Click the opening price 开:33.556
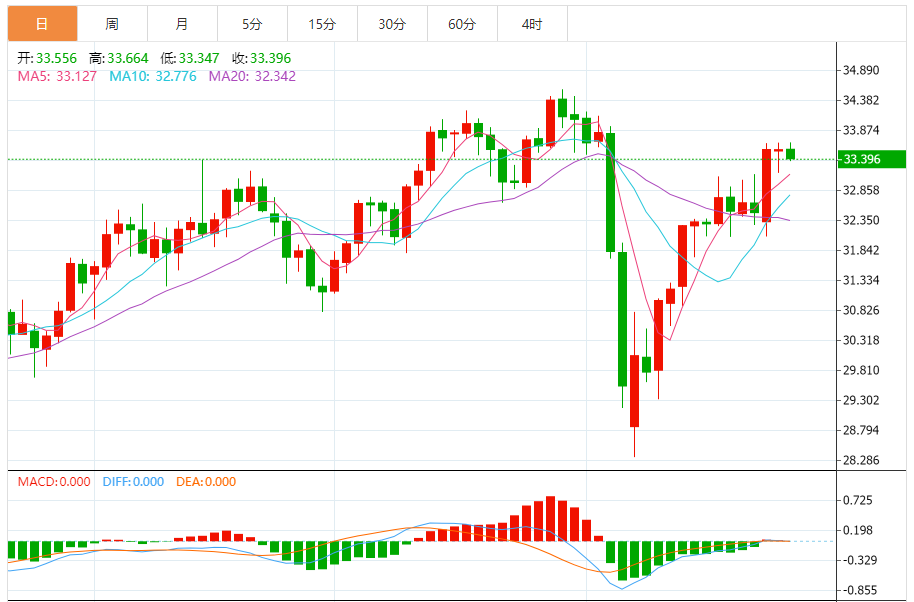This screenshot has width=914, height=602. [x=47, y=58]
